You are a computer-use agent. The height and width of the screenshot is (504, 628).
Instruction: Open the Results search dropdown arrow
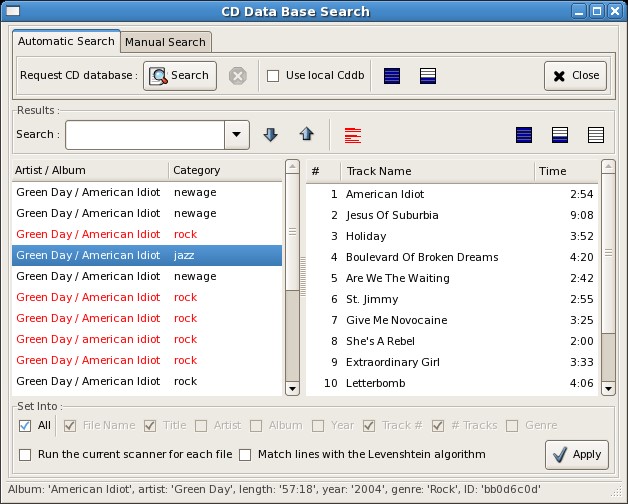236,135
